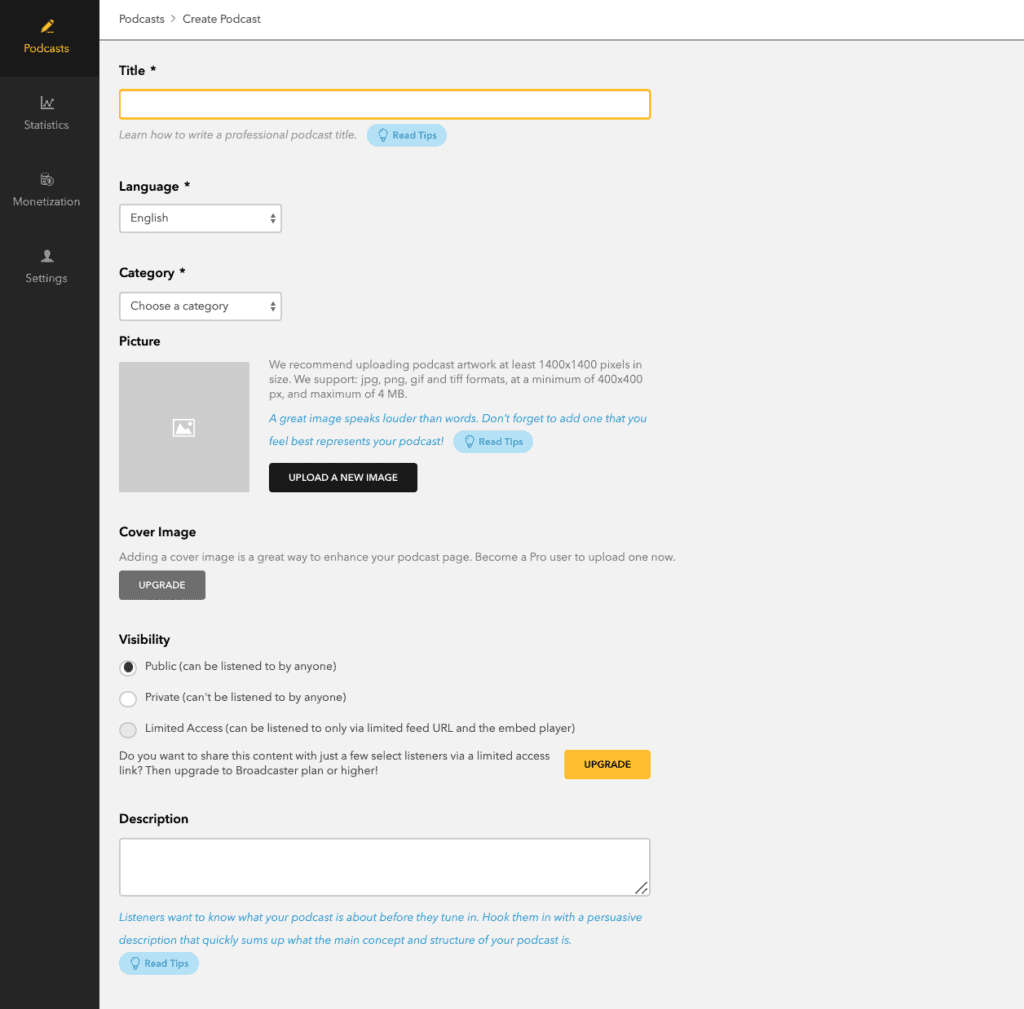
Task: Click lightbulb icon in Description Read Tips
Action: [x=135, y=963]
